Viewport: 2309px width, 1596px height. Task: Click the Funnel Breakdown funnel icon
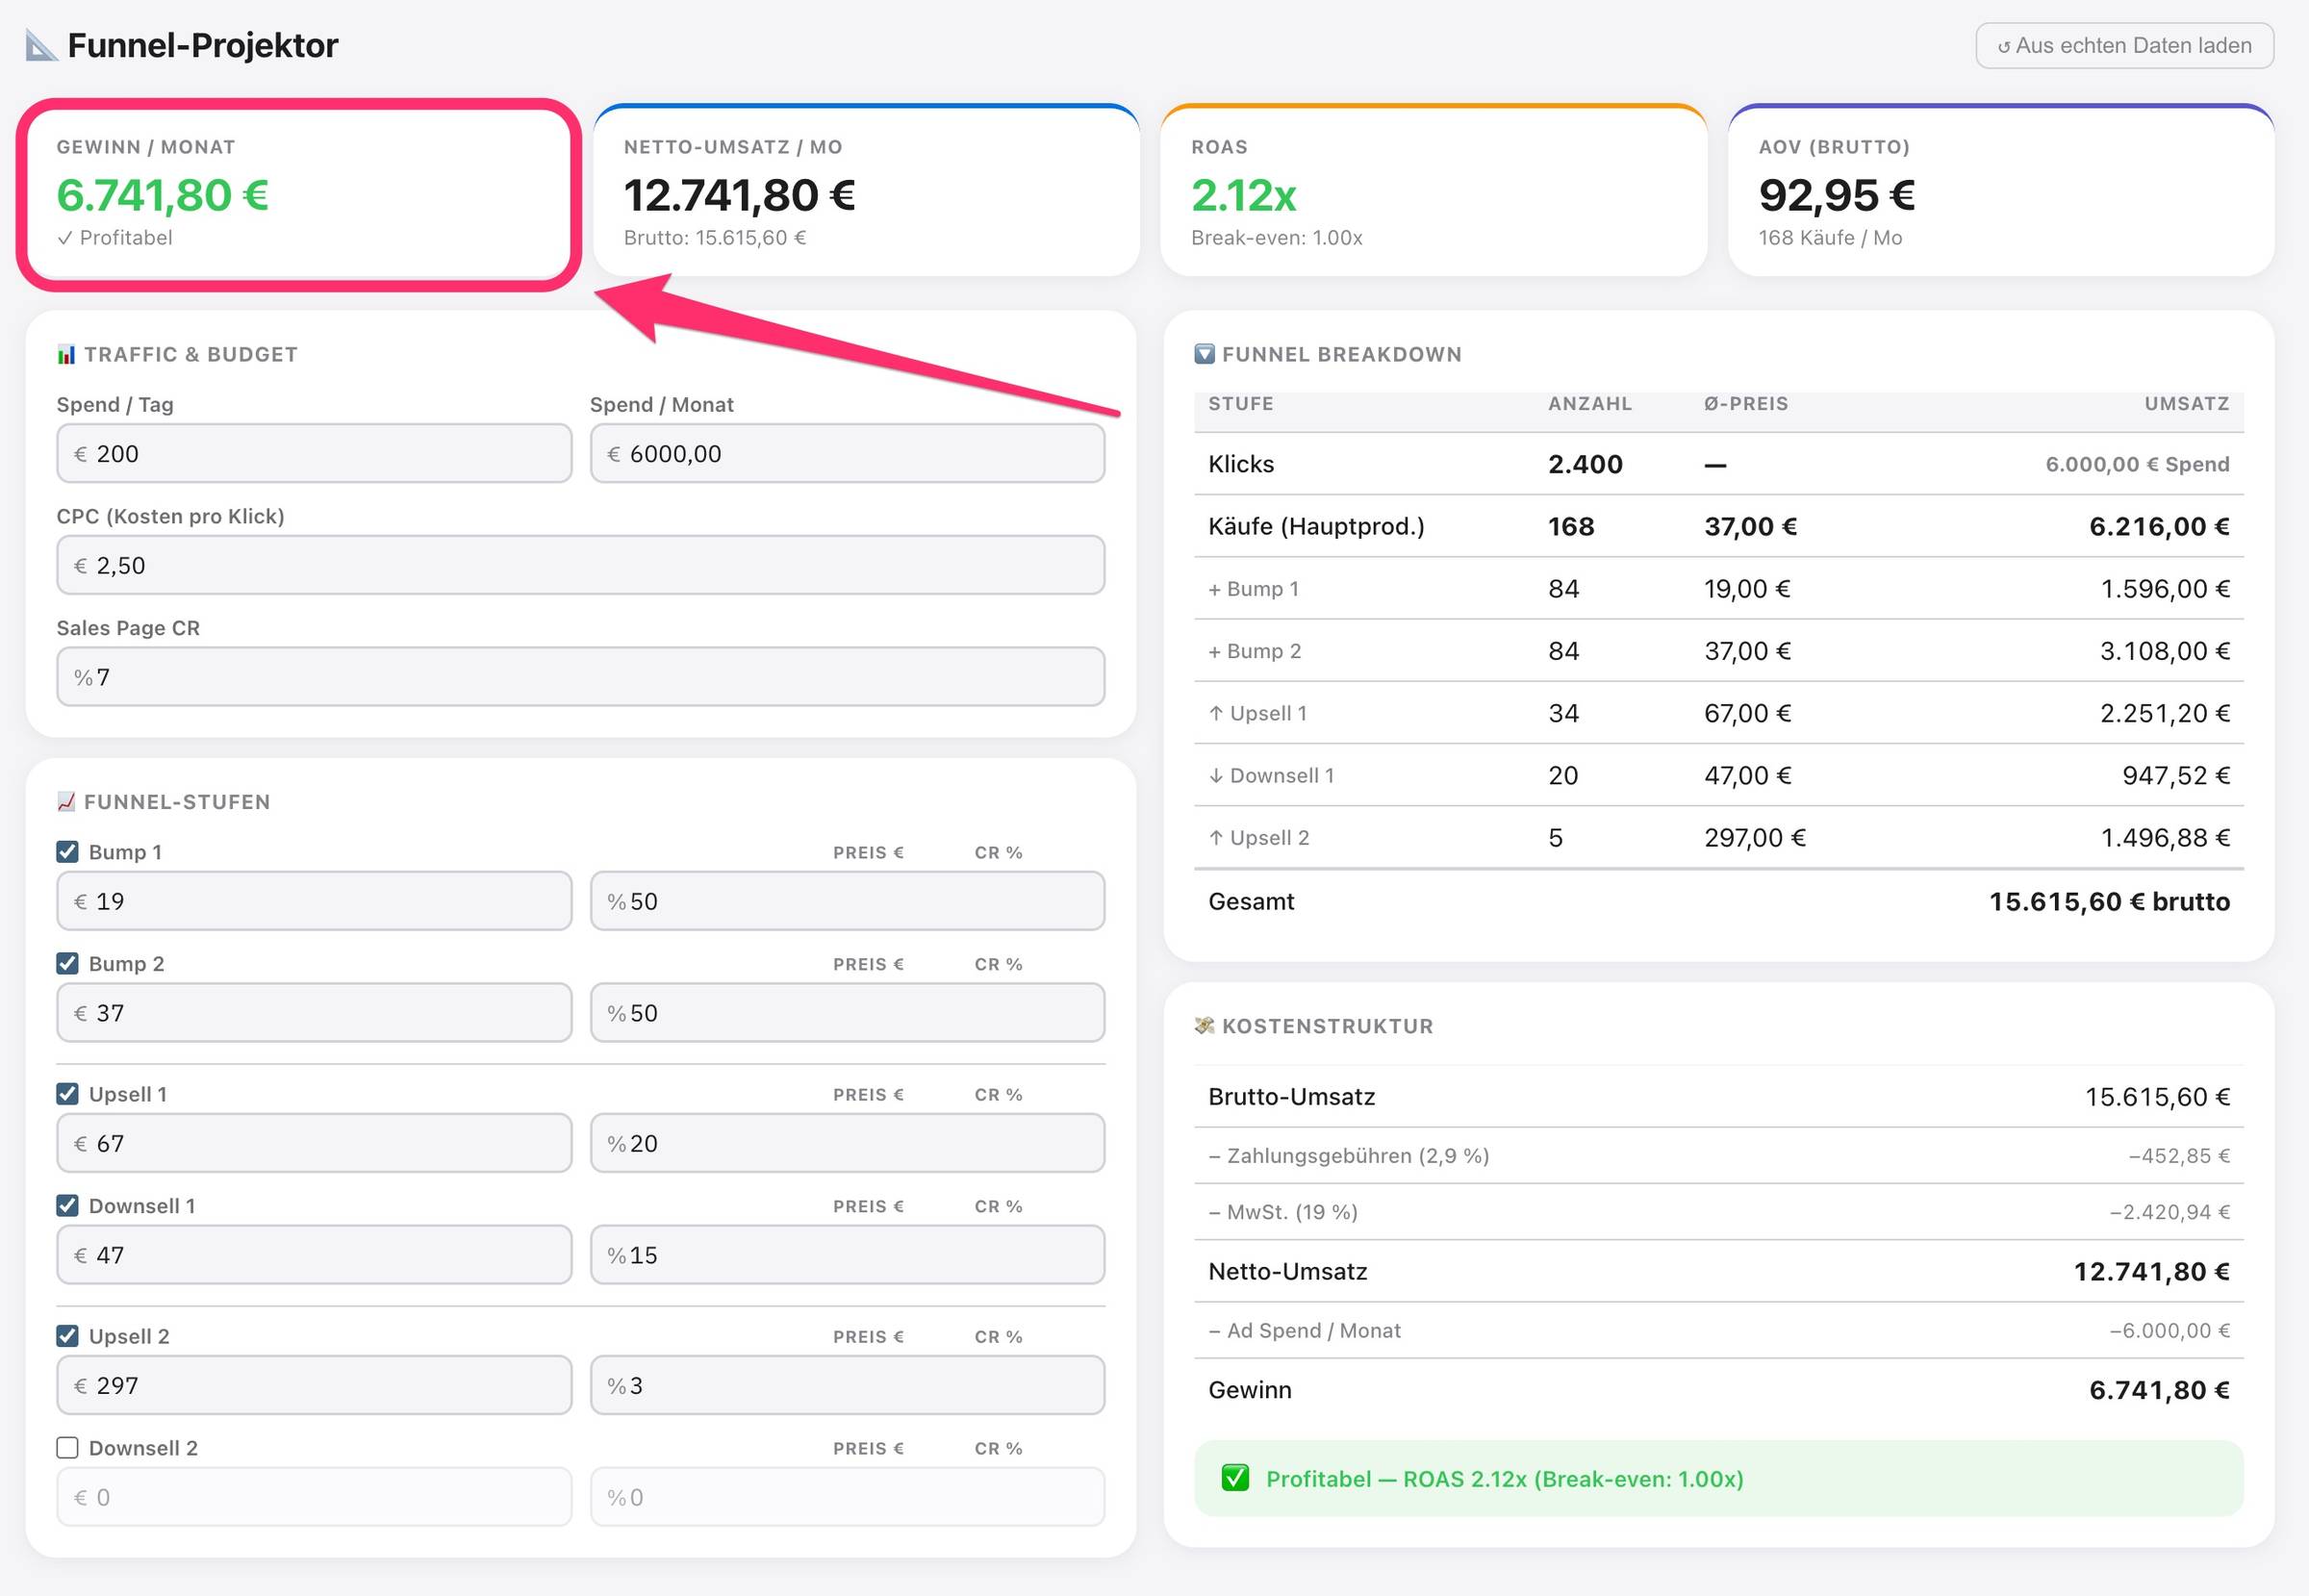tap(1204, 355)
